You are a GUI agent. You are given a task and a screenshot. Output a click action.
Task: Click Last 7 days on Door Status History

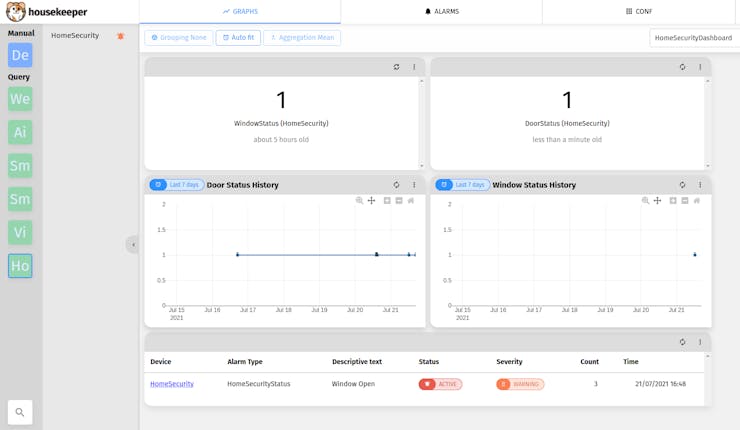177,185
